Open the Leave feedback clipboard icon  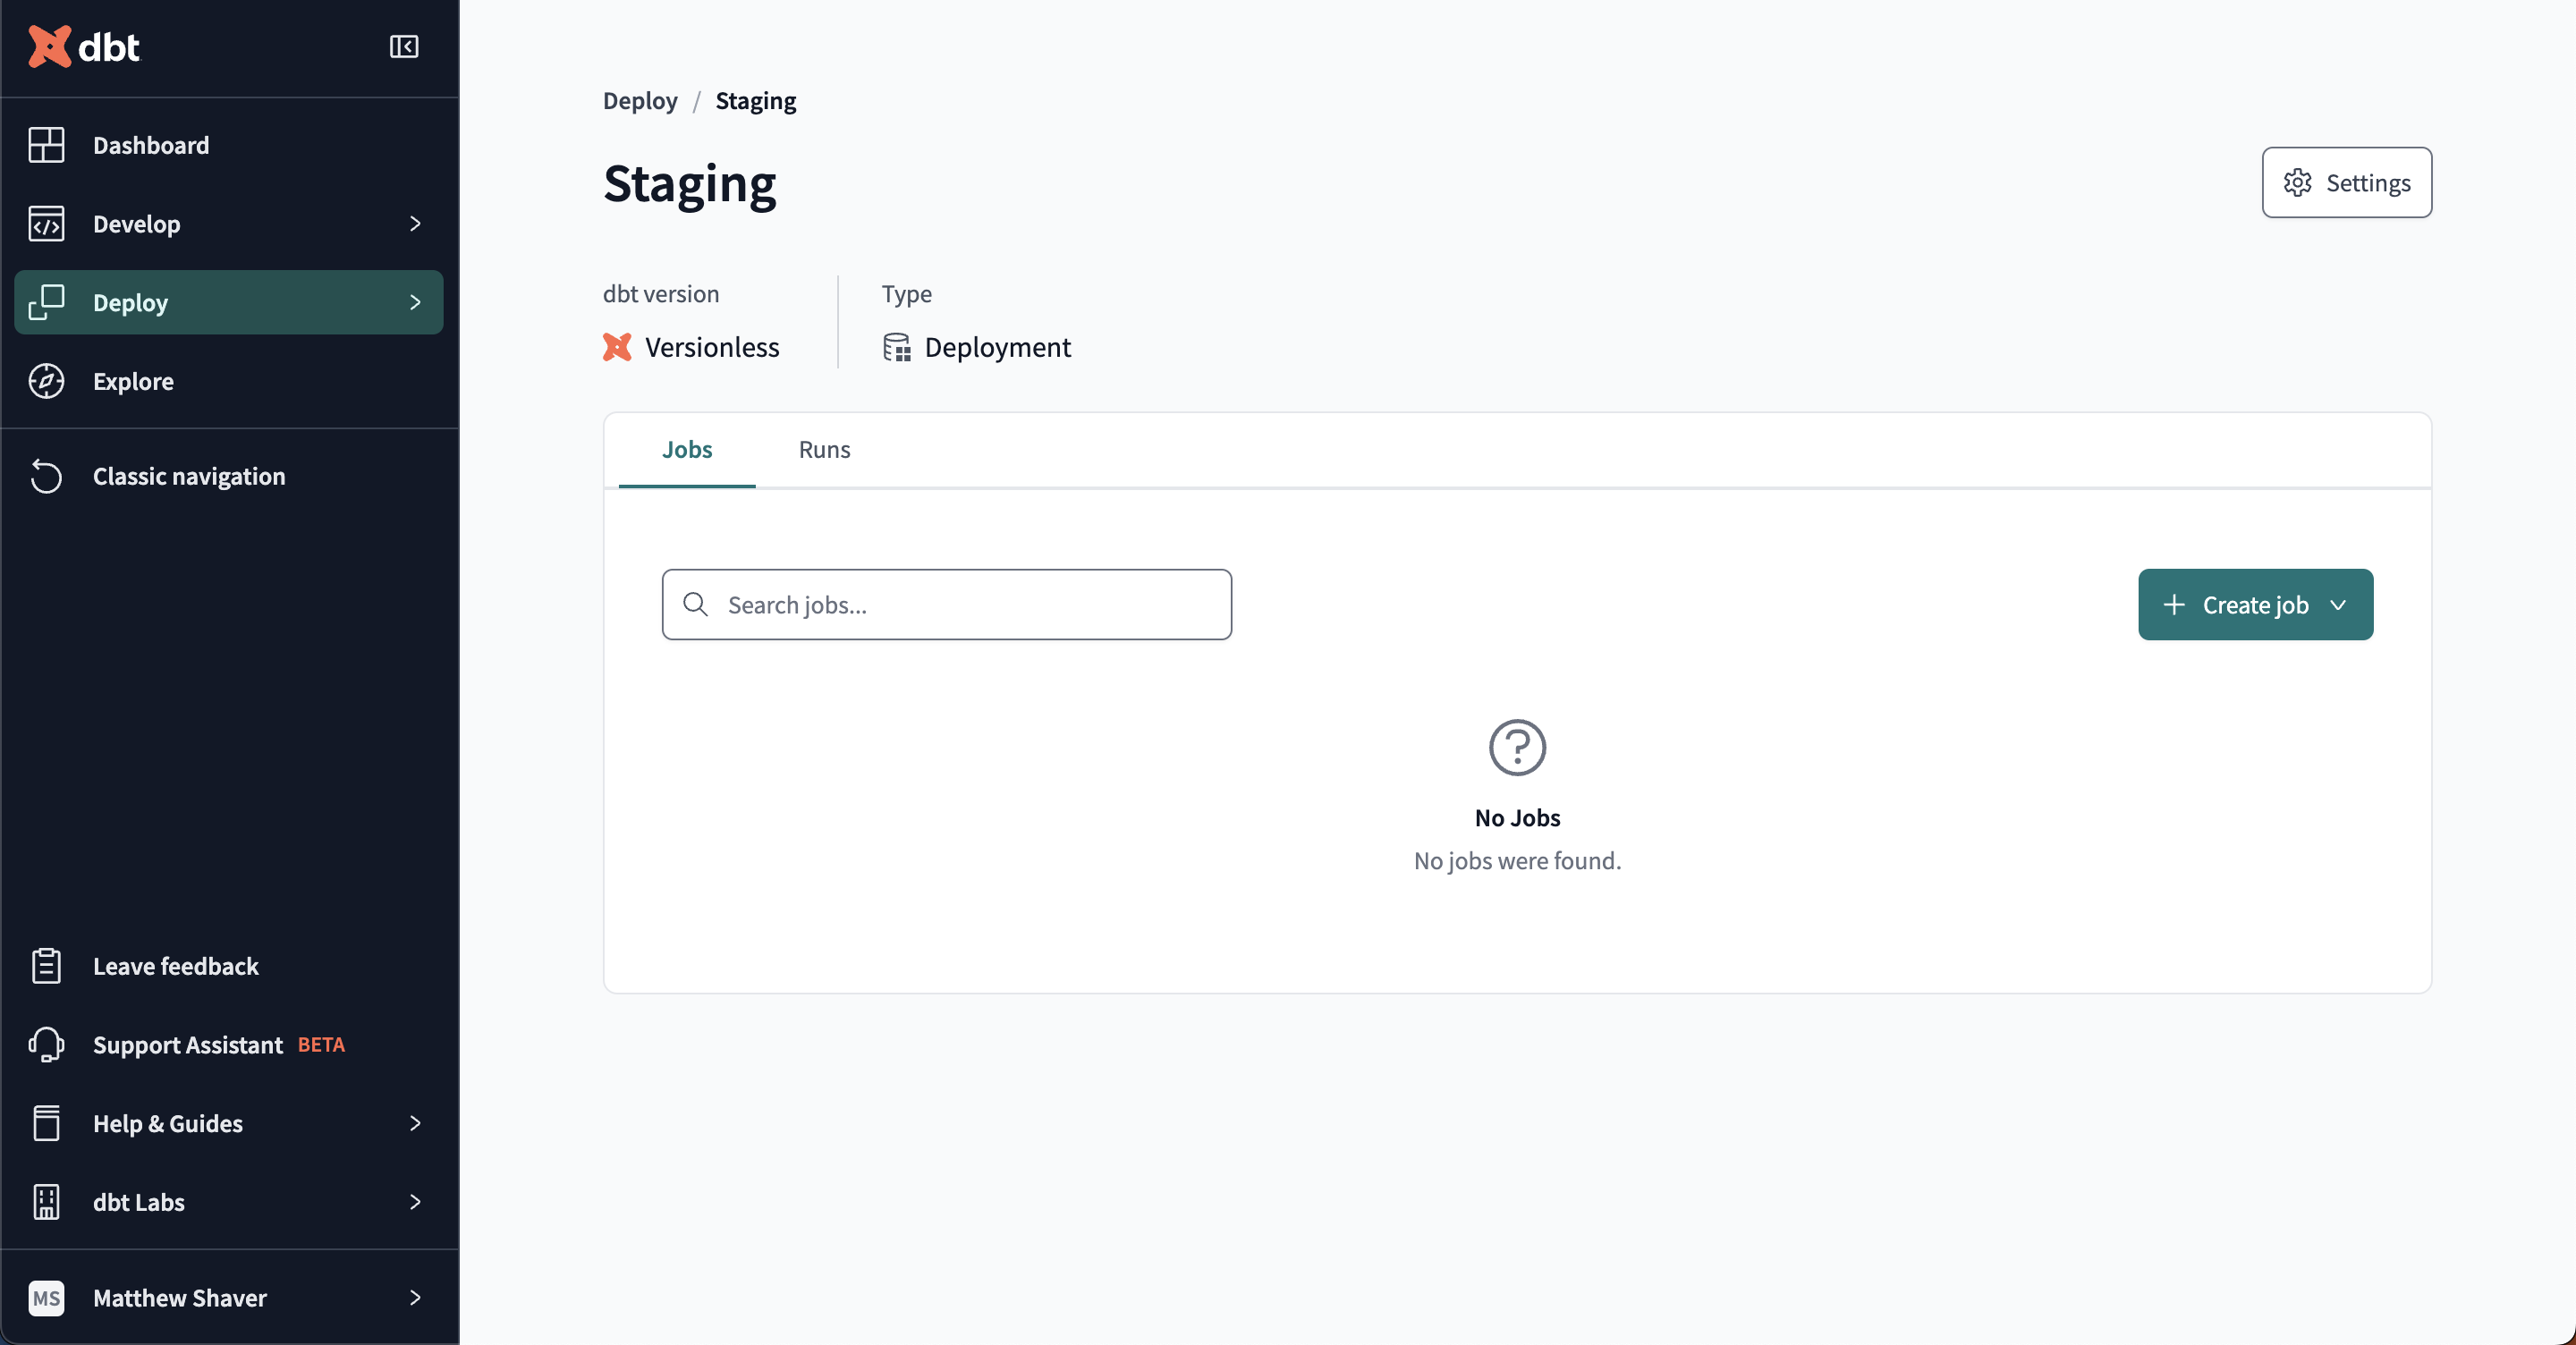point(46,964)
